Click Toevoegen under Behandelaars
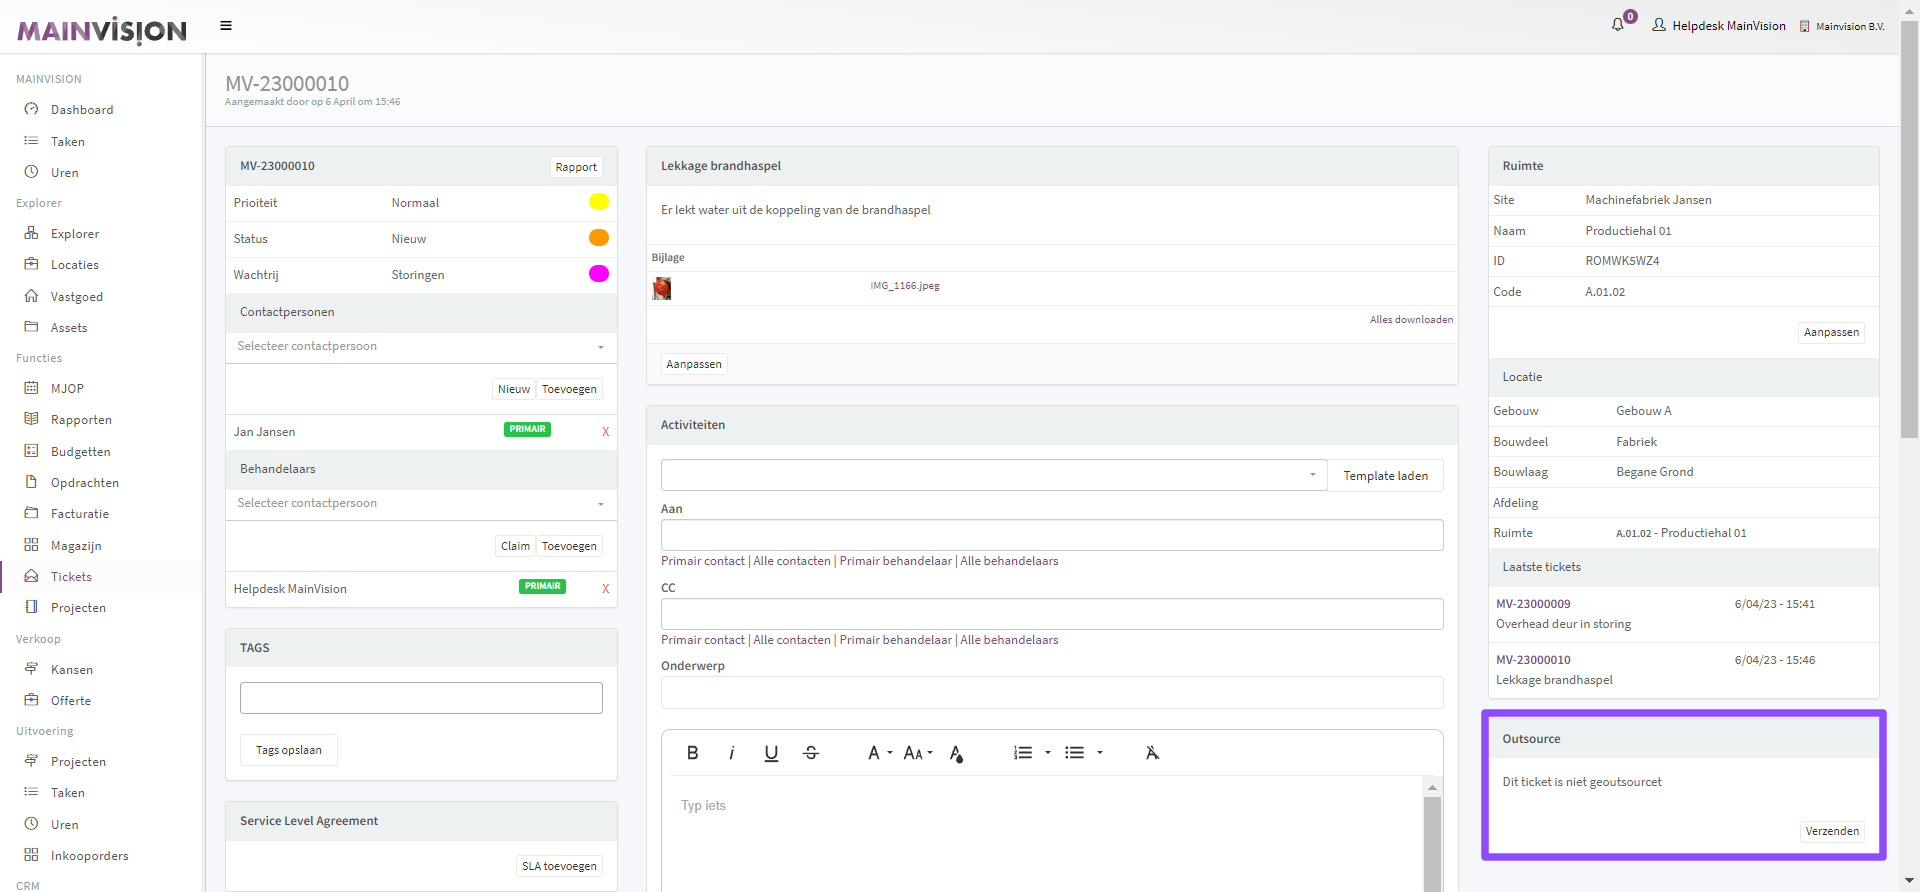The image size is (1920, 892). click(569, 546)
